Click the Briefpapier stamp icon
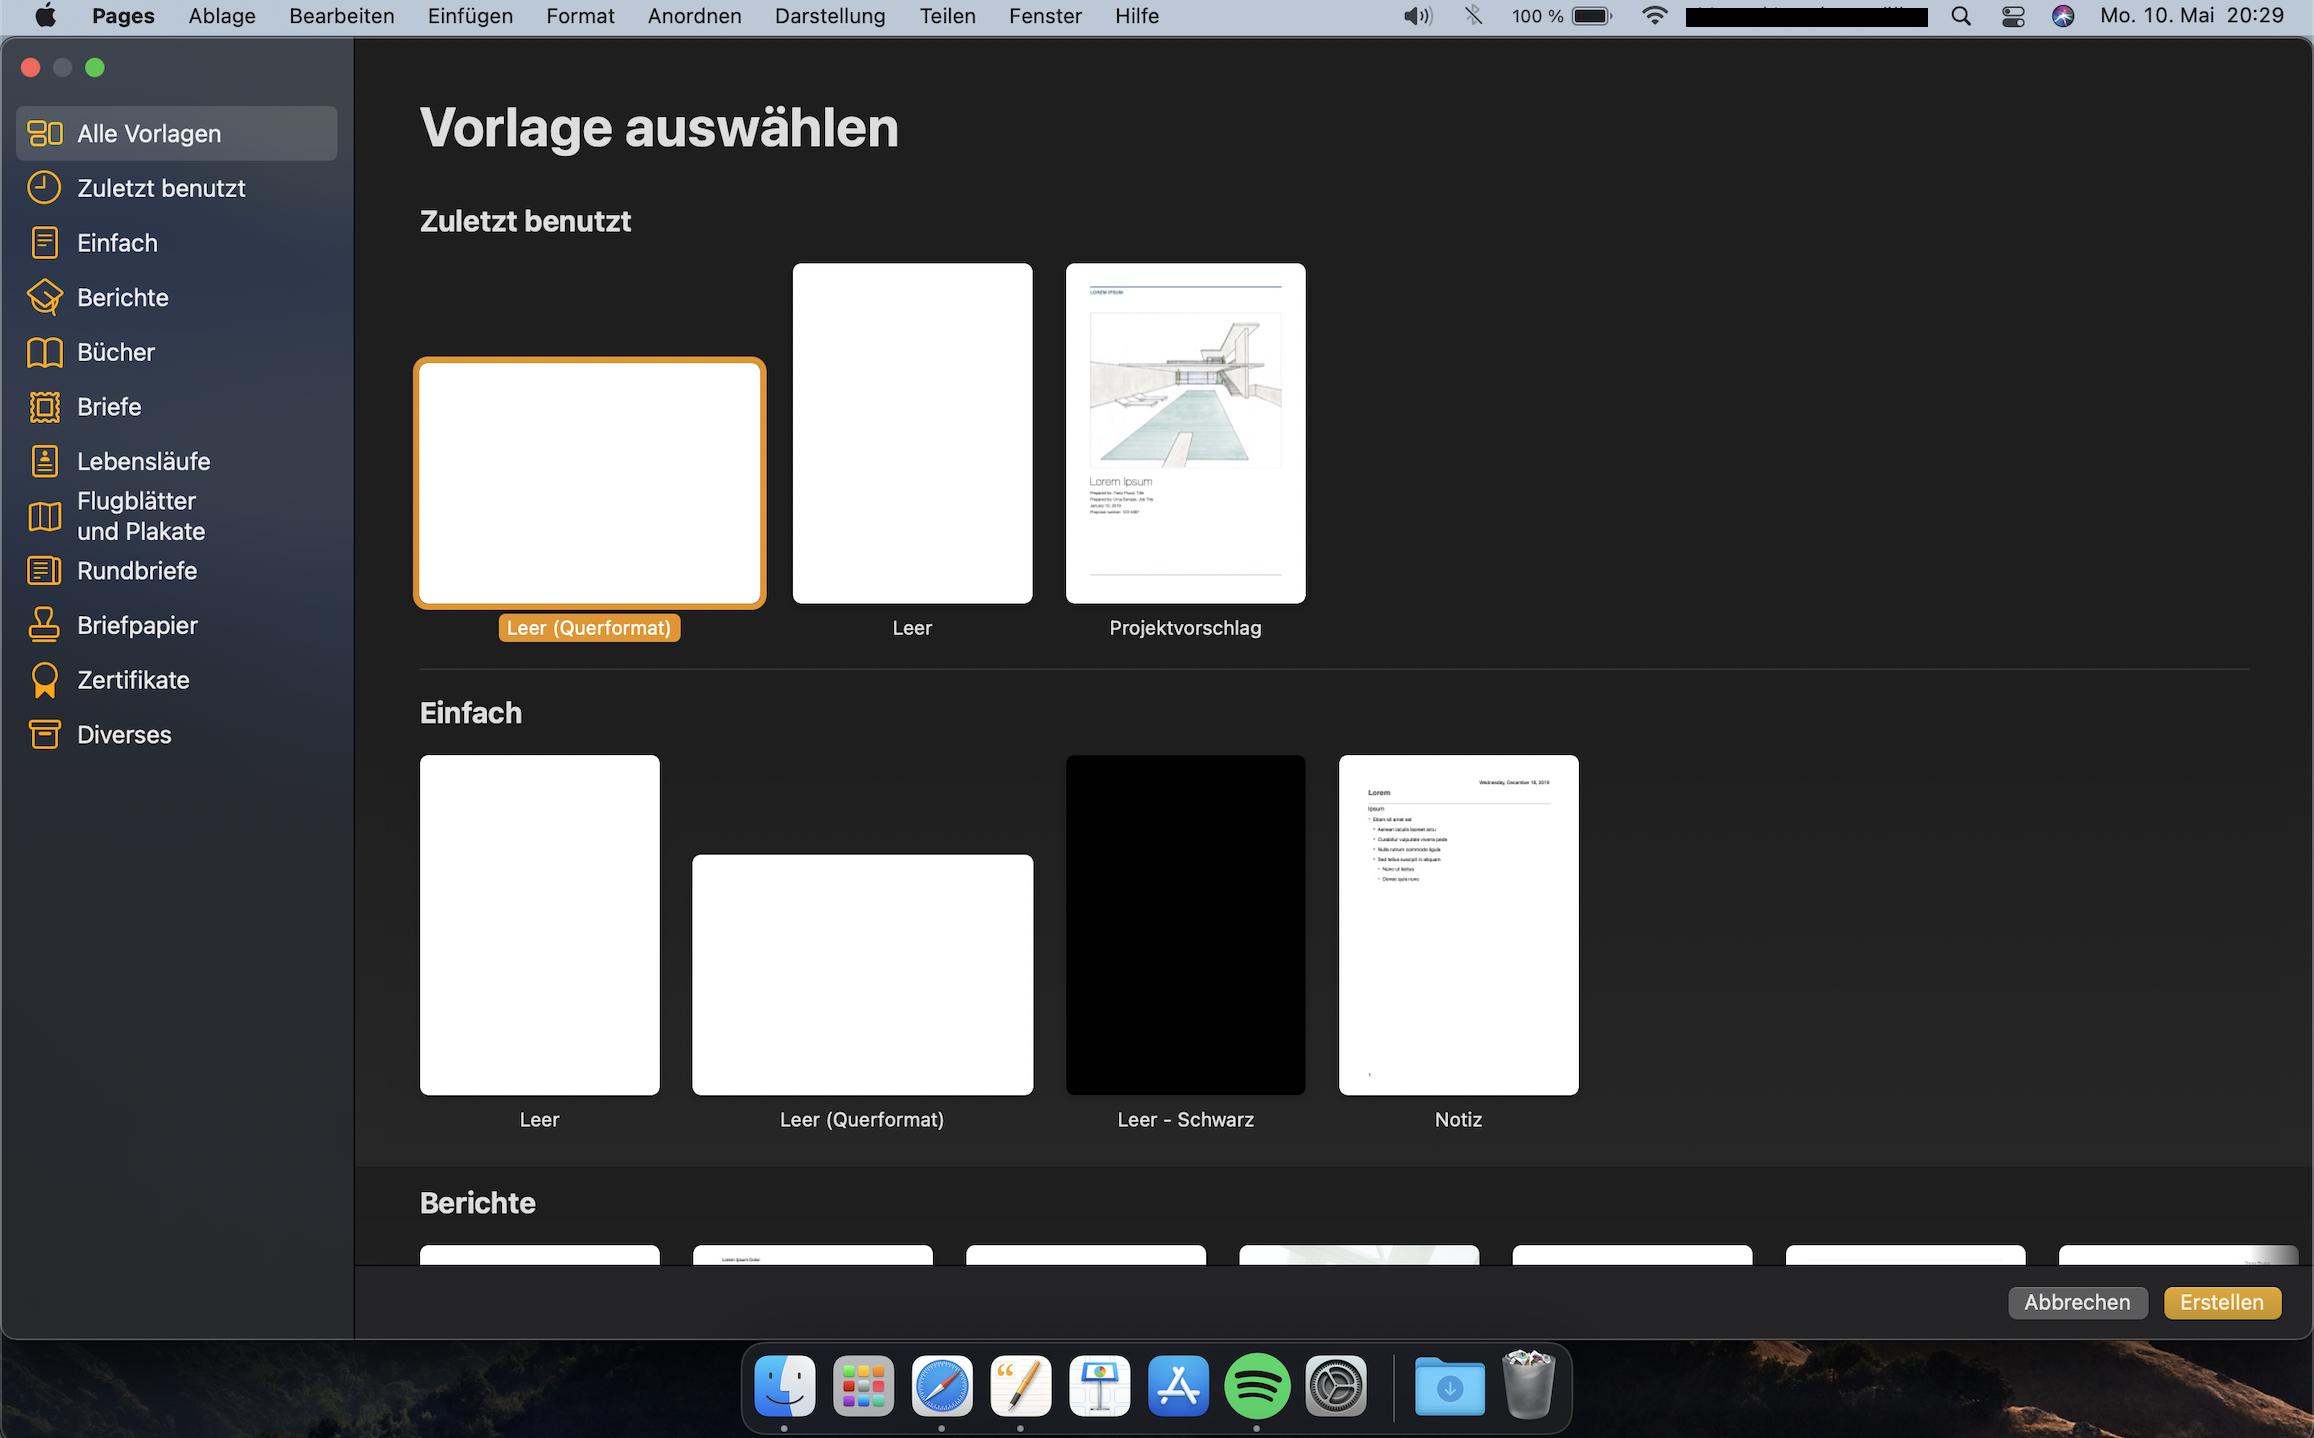Image resolution: width=2314 pixels, height=1438 pixels. click(44, 625)
